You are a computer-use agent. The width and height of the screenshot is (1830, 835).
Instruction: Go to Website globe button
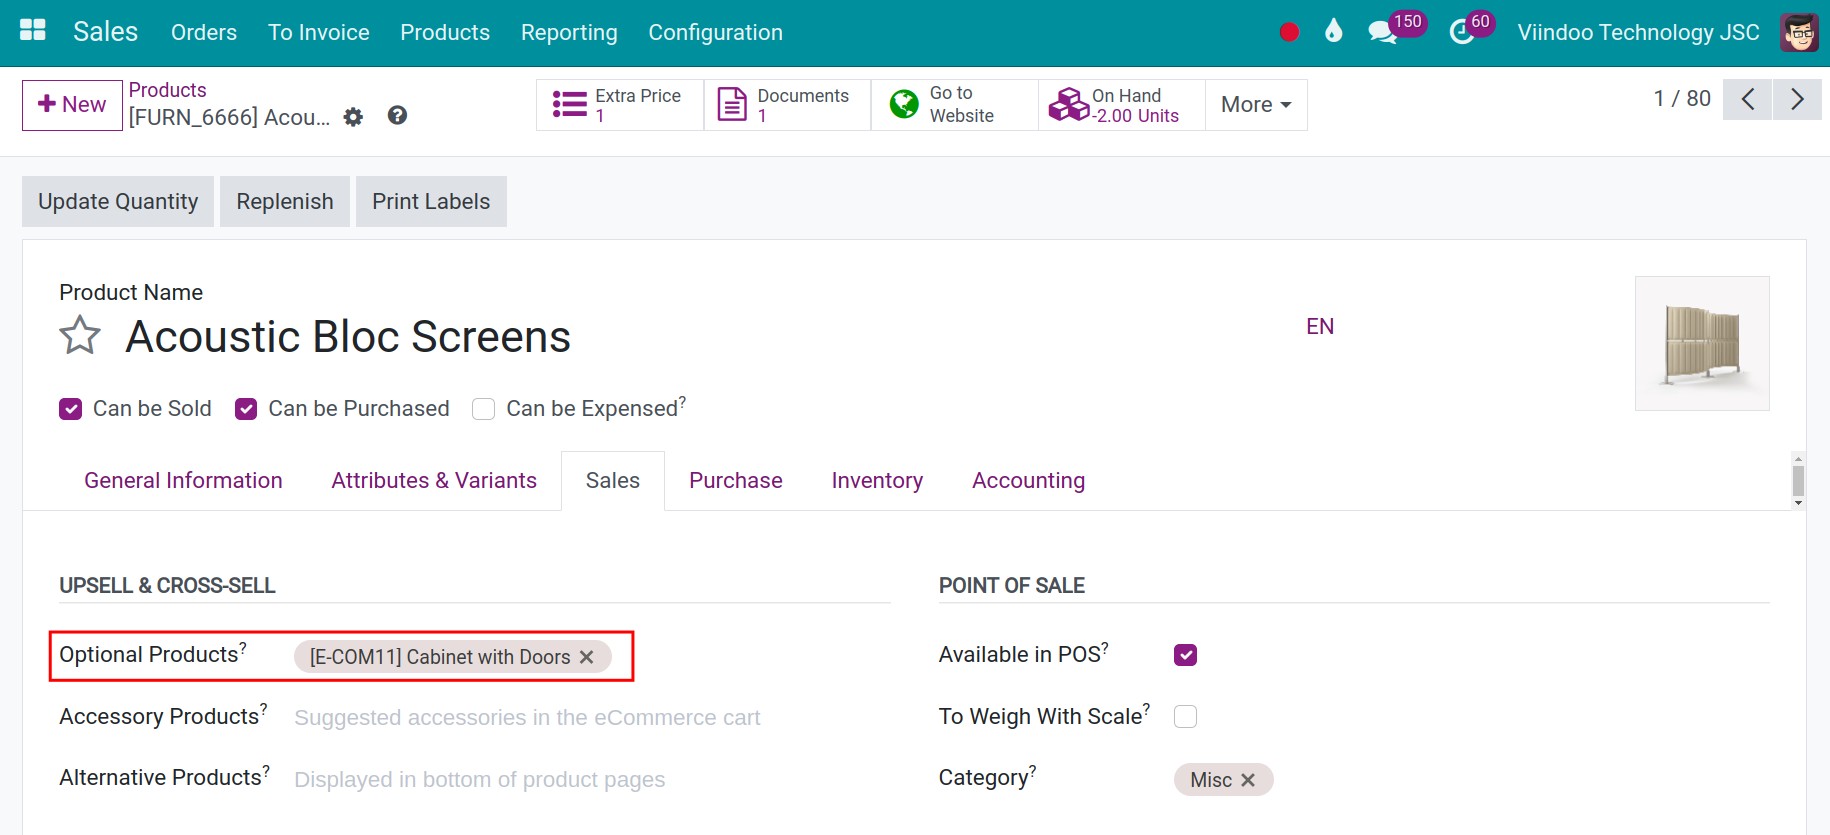954,105
